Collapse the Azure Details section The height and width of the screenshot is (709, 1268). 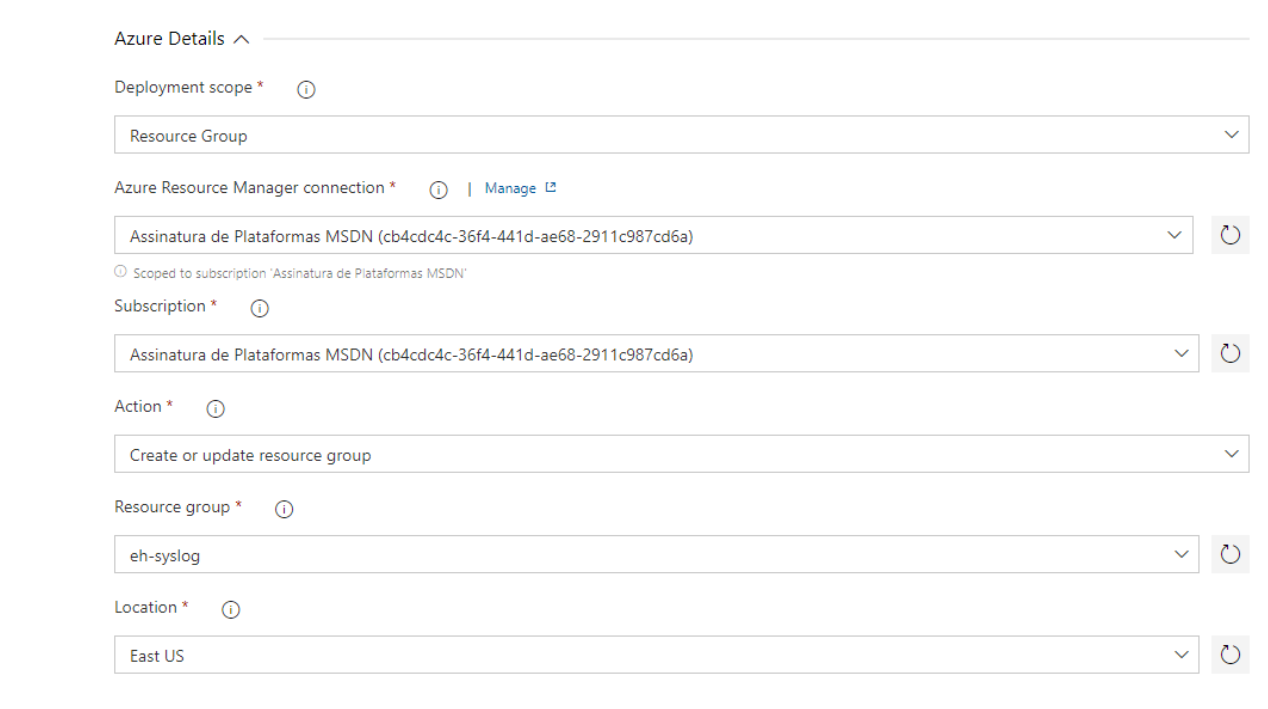[x=240, y=40]
